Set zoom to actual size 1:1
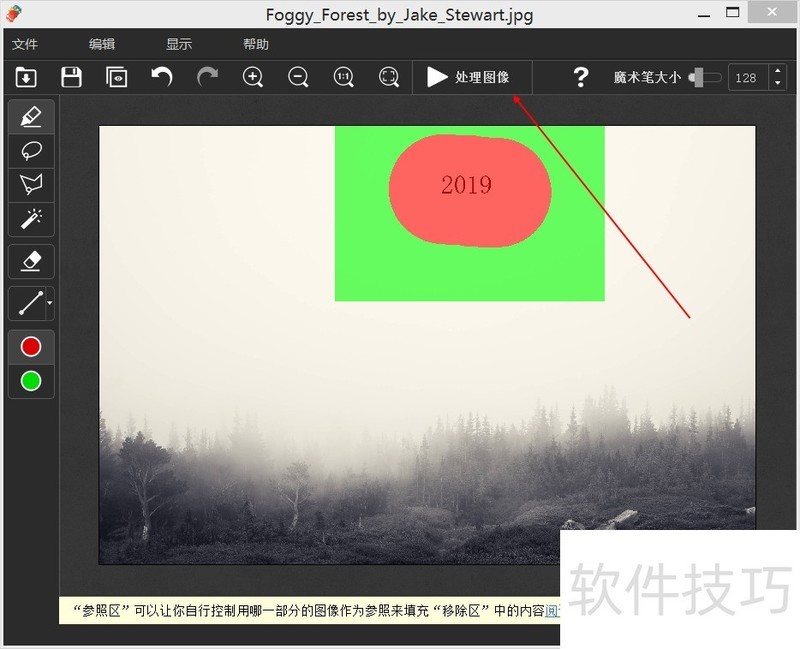The height and width of the screenshot is (649, 800). (343, 77)
